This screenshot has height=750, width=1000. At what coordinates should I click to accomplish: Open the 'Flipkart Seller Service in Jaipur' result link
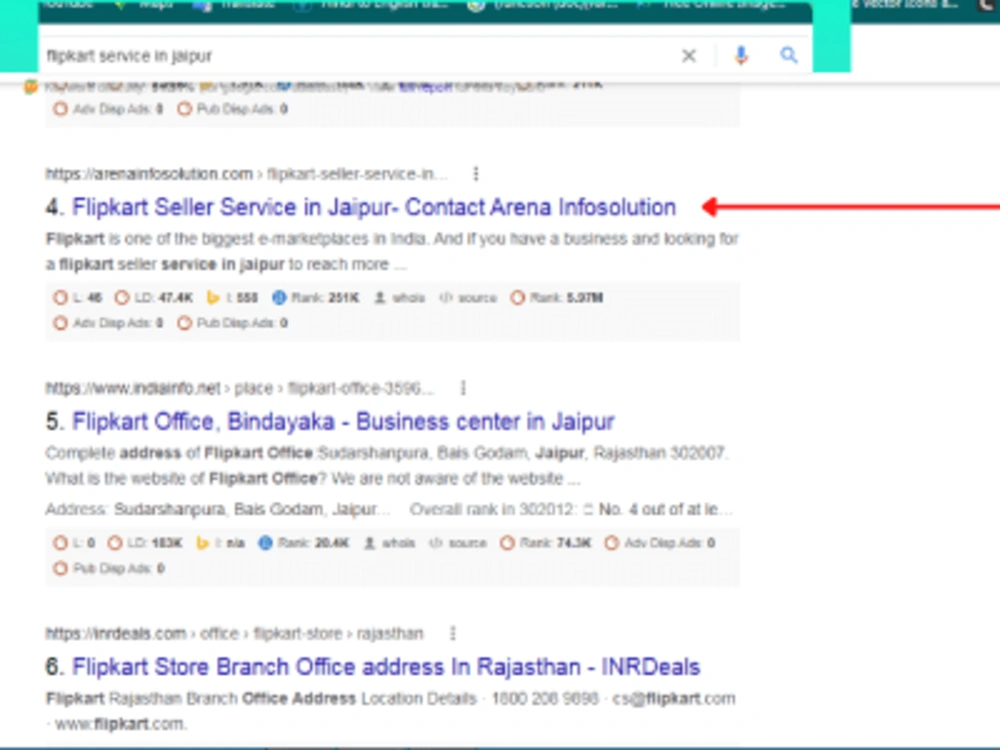click(374, 207)
